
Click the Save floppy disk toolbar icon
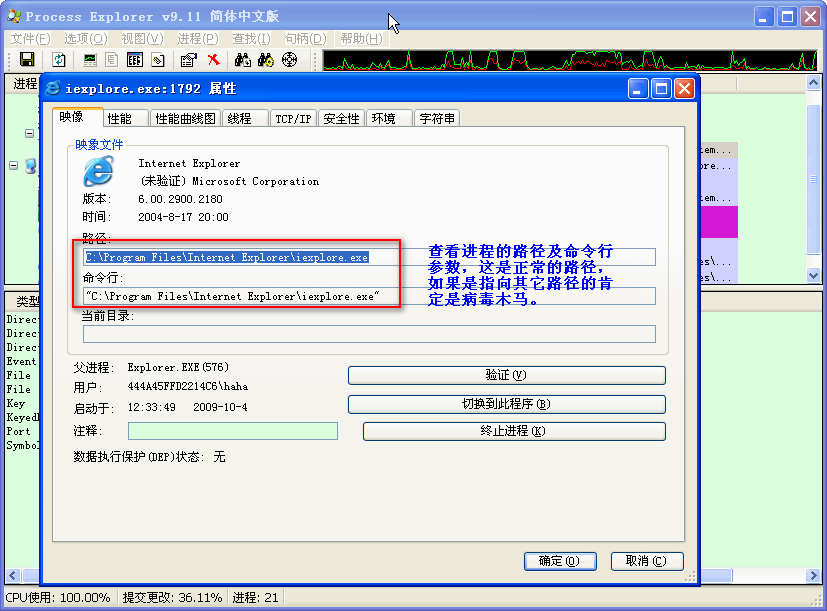27,60
